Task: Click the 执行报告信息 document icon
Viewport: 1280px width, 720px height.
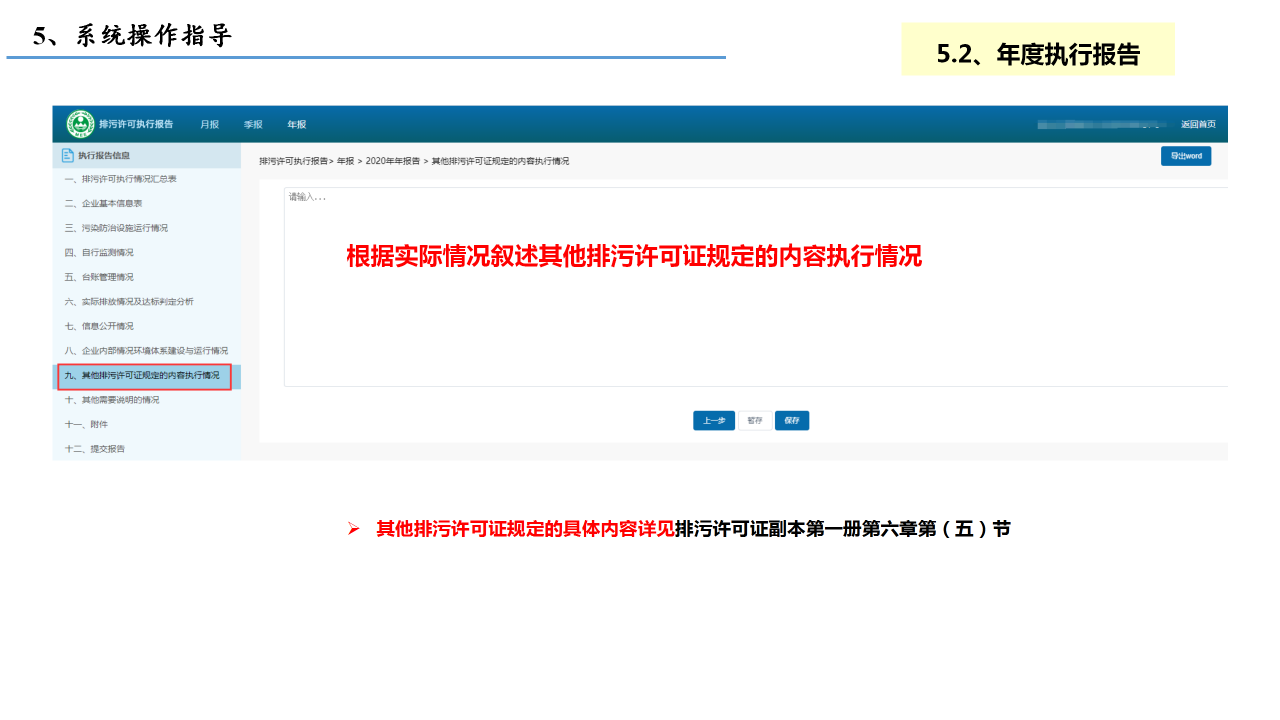Action: coord(68,155)
